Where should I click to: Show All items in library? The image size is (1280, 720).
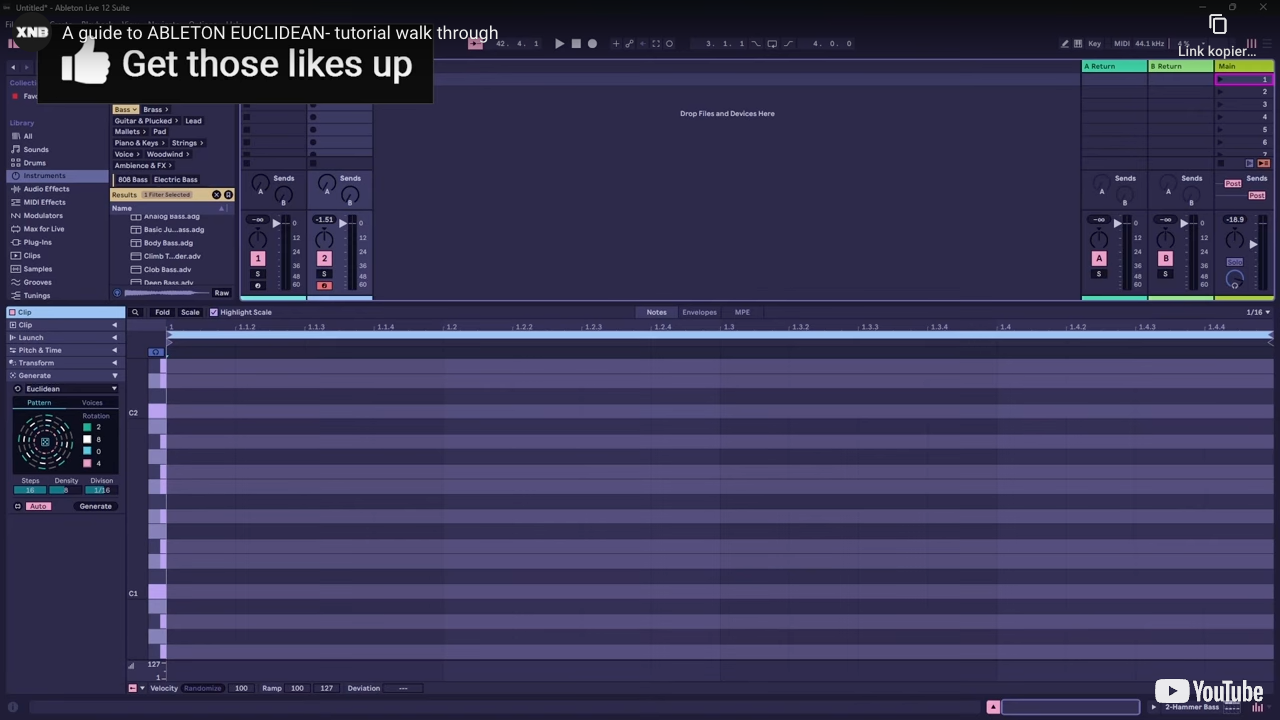click(28, 136)
